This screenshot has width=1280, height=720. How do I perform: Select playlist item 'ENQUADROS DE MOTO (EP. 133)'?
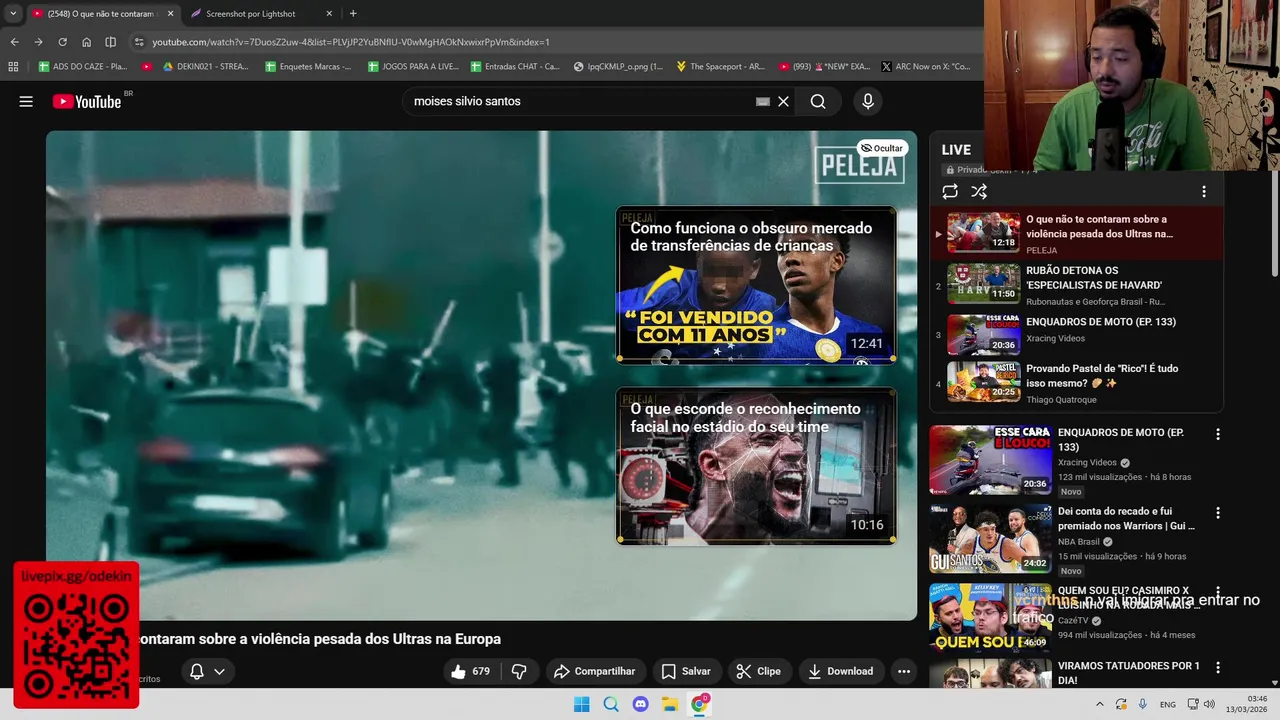(x=1076, y=335)
